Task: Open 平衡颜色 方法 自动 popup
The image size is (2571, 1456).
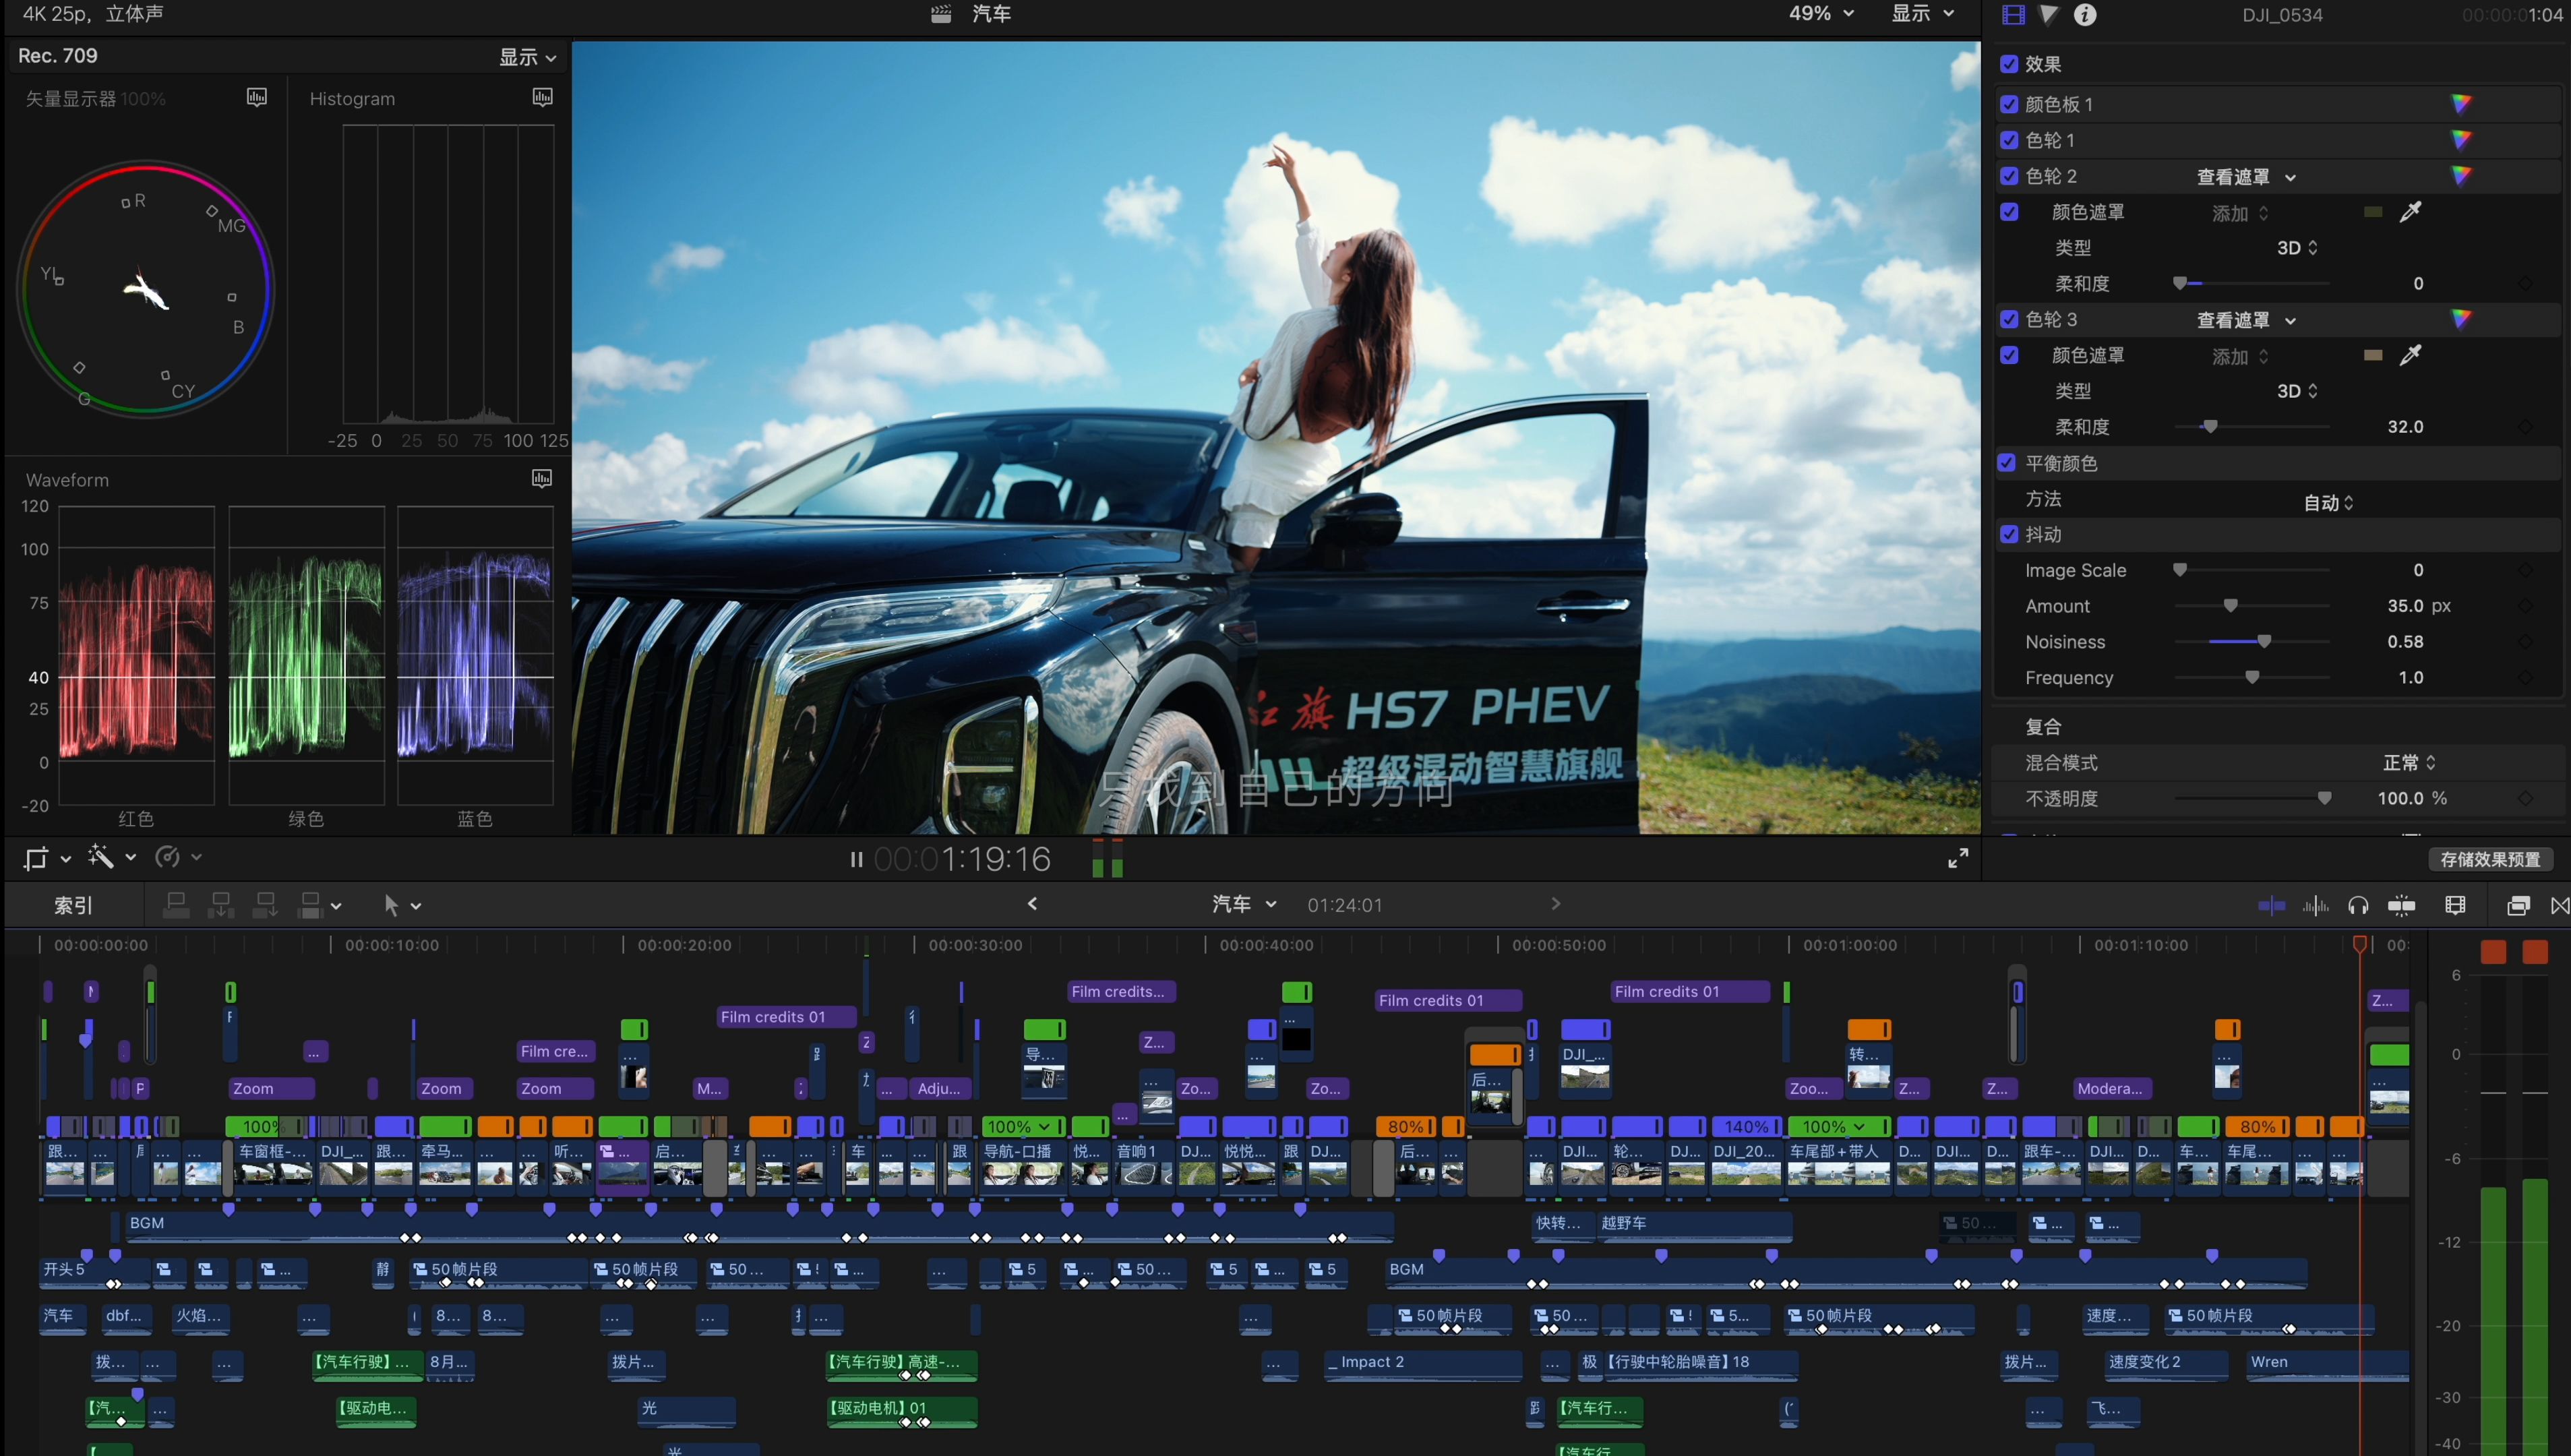Action: 2328,502
